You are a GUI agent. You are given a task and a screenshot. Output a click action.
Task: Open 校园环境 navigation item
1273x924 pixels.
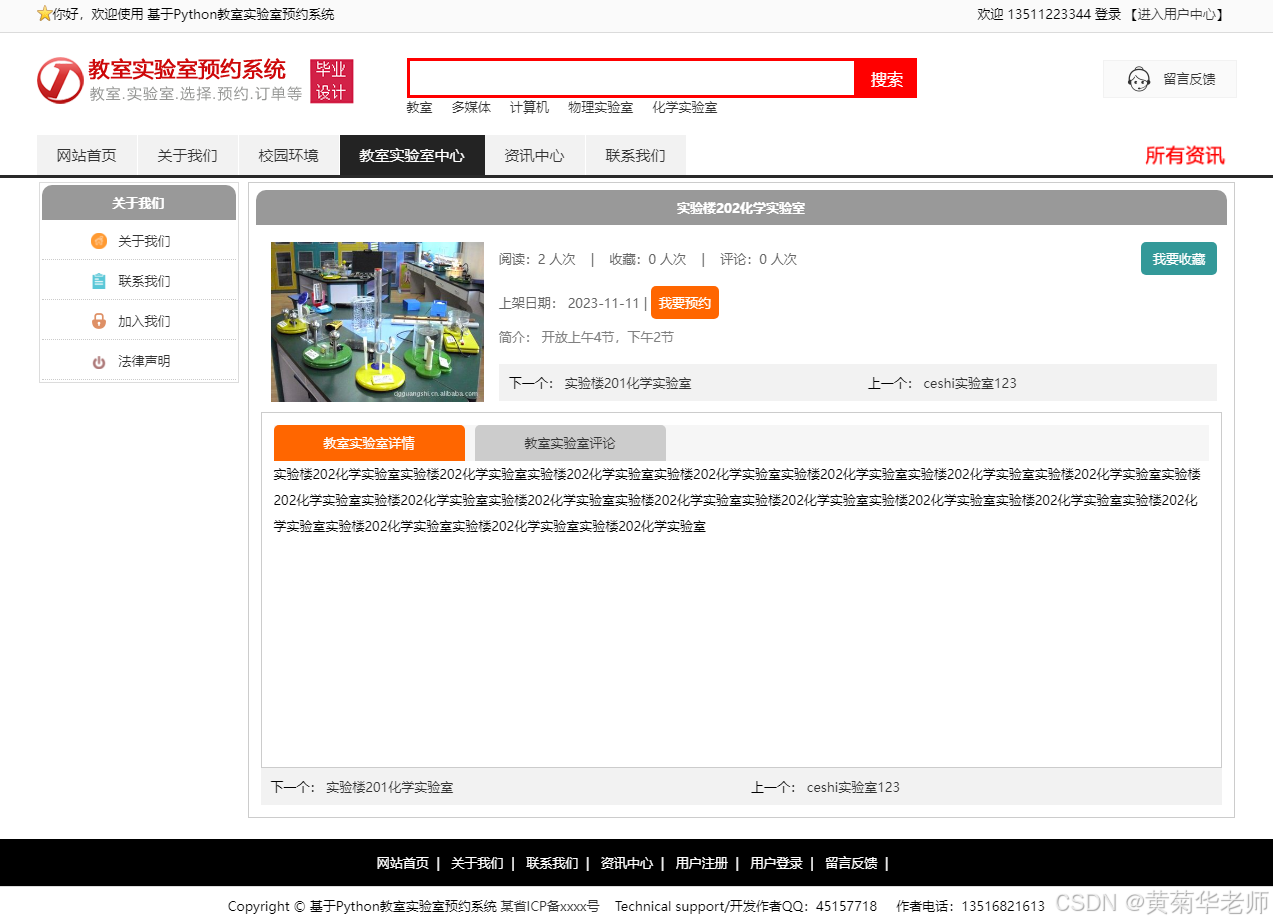click(x=288, y=155)
